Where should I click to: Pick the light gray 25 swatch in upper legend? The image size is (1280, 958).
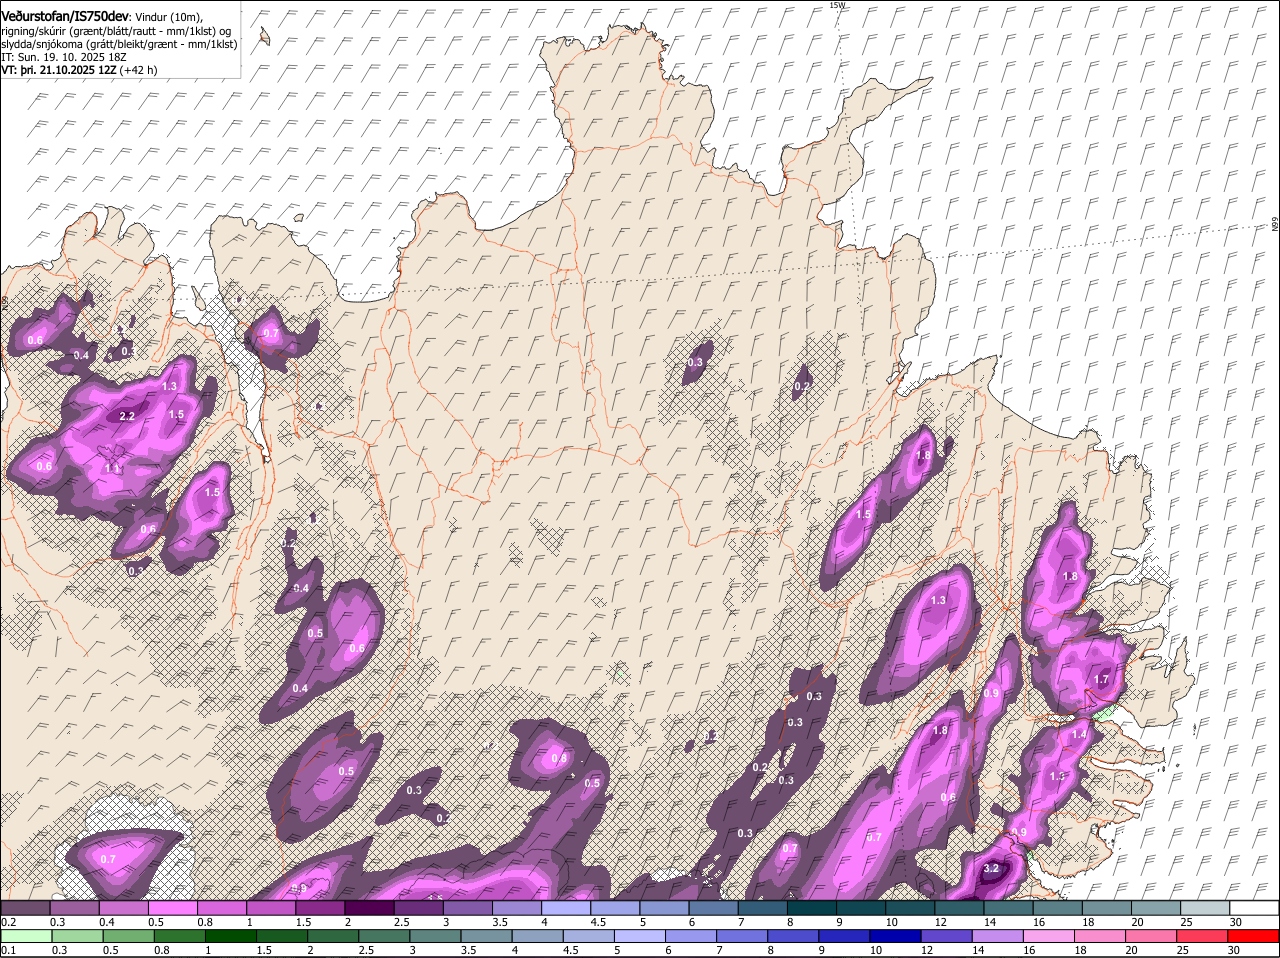(1205, 908)
